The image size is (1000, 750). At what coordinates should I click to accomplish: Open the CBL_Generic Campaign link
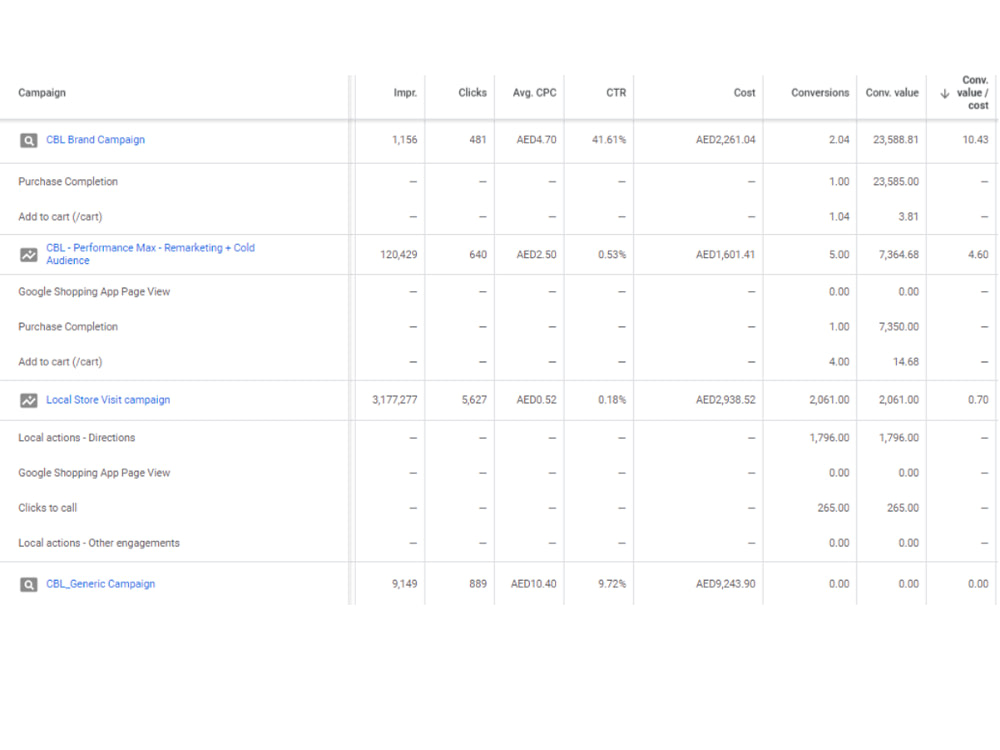101,584
